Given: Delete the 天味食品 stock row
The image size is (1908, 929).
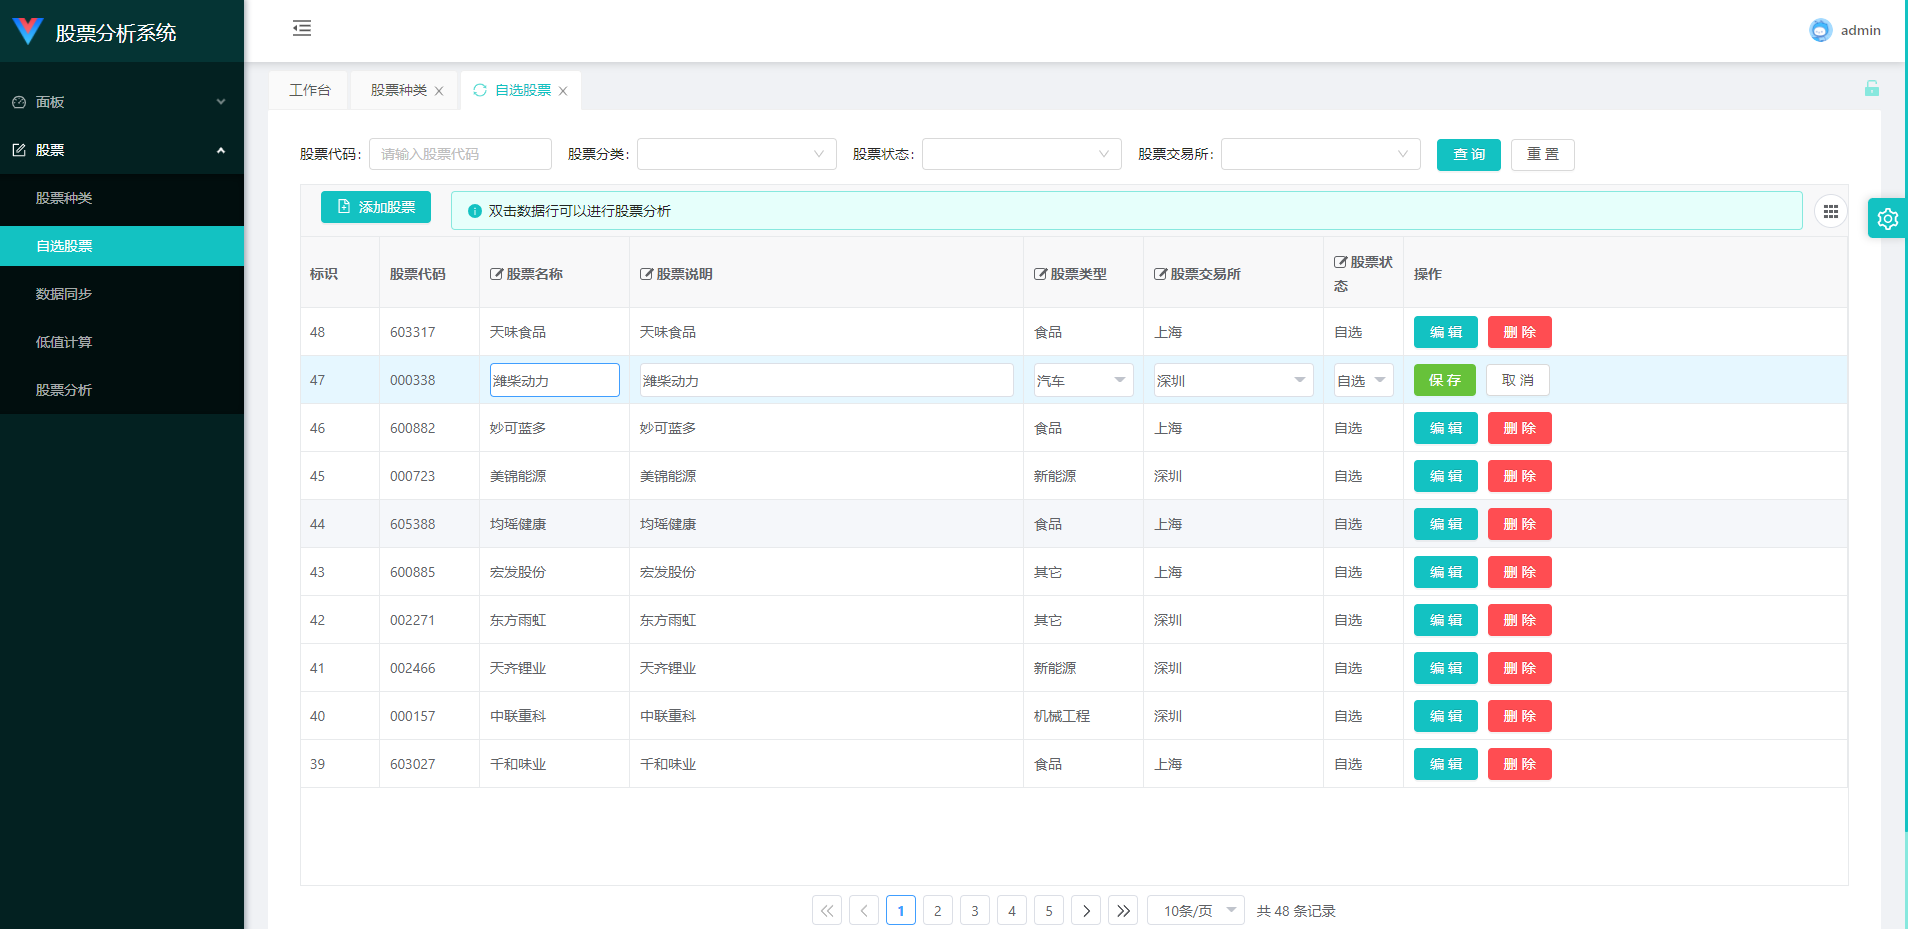Looking at the screenshot, I should [1519, 332].
